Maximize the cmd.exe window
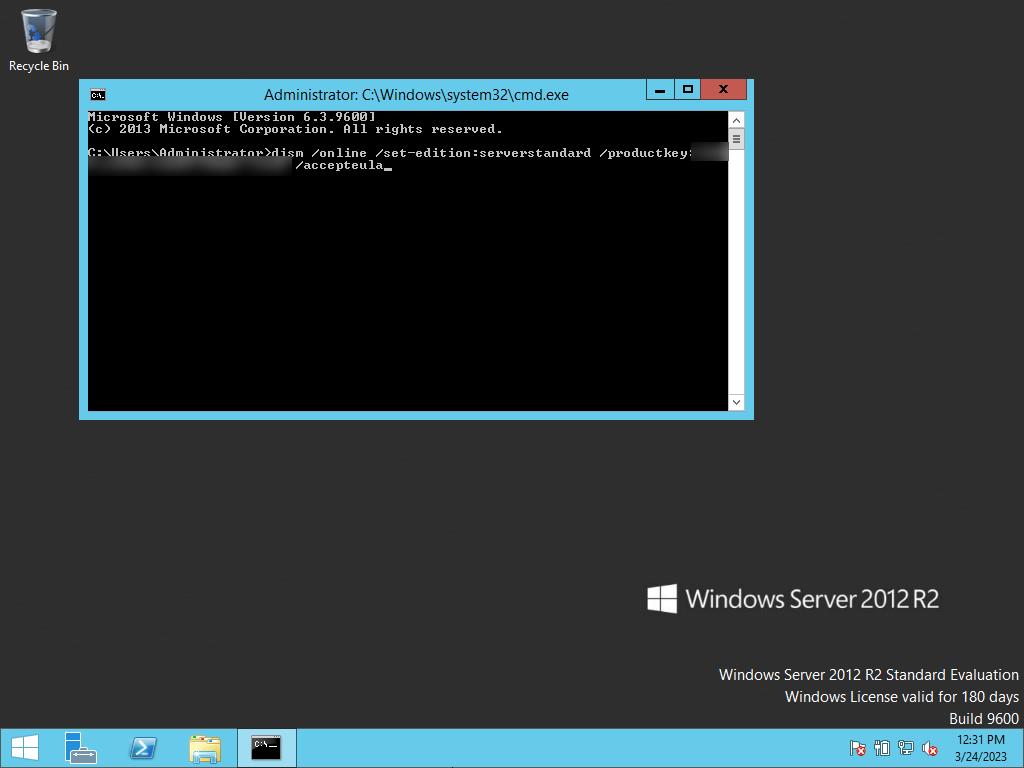 [x=688, y=89]
